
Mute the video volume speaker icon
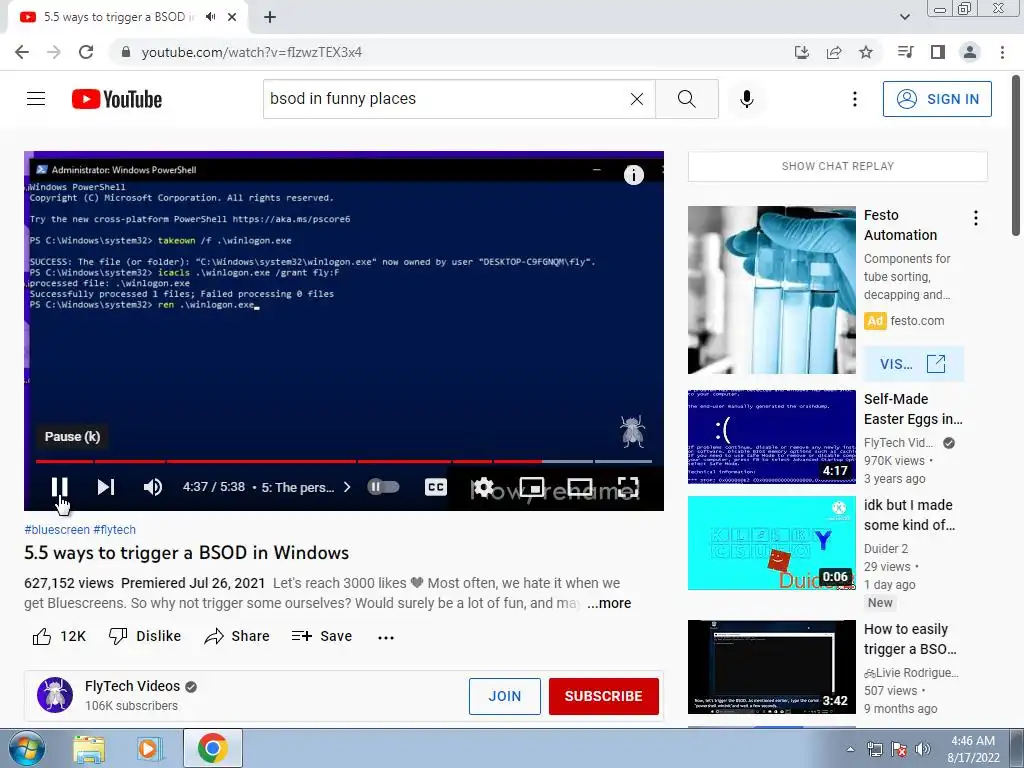[153, 487]
